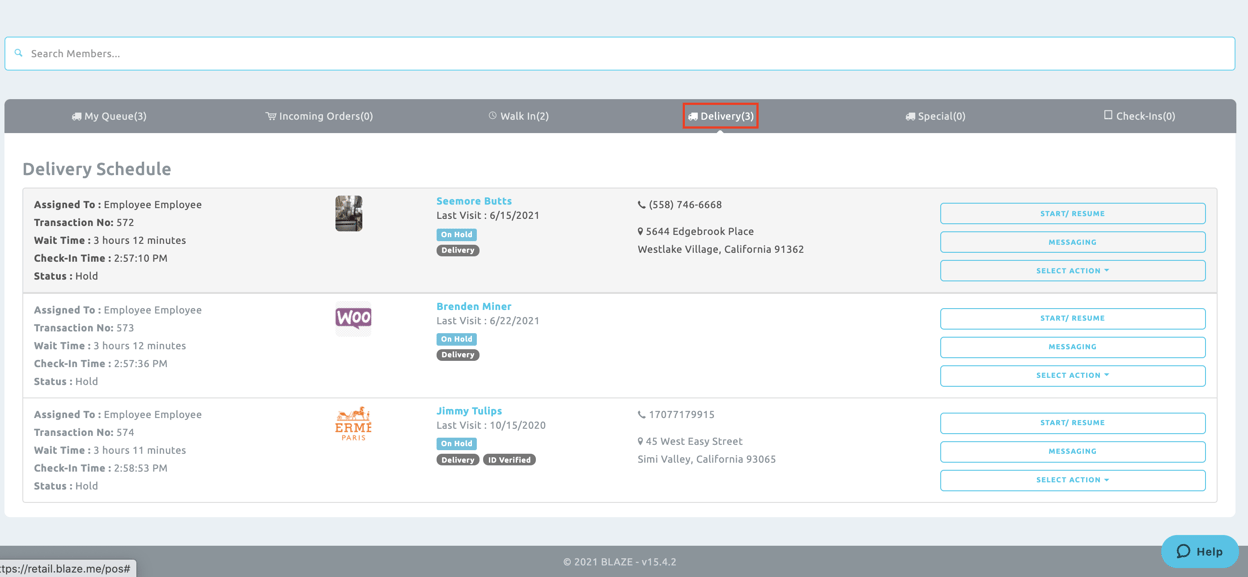The height and width of the screenshot is (577, 1248).
Task: Click the search magnifier icon
Action: pyautogui.click(x=18, y=54)
